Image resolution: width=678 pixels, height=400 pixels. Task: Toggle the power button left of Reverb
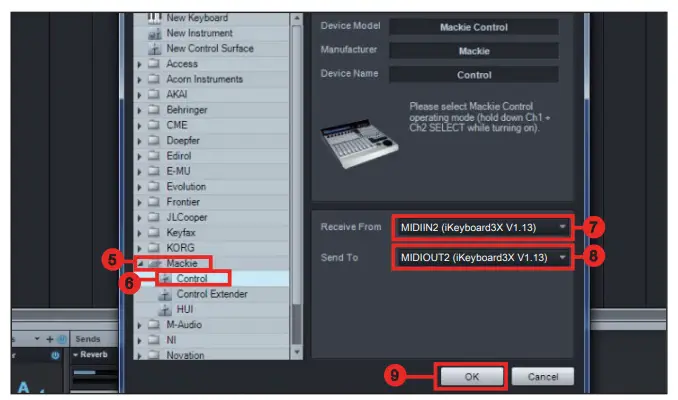pyautogui.click(x=55, y=355)
